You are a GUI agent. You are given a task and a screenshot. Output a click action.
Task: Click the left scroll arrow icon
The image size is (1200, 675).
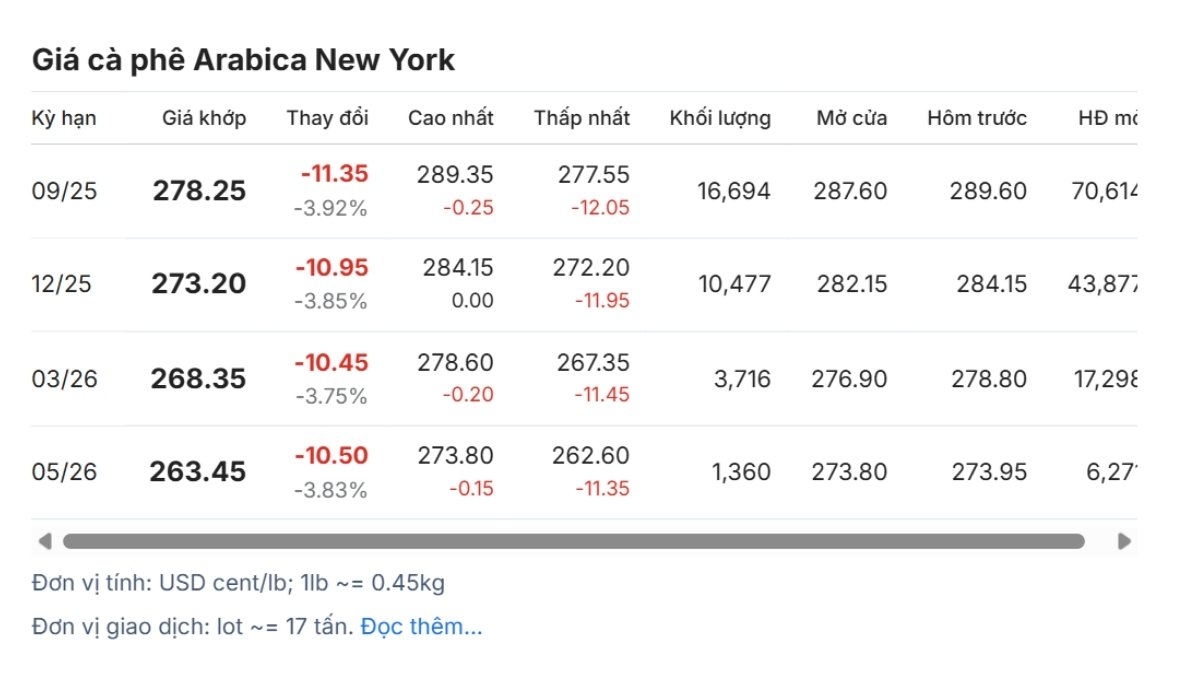tap(44, 541)
